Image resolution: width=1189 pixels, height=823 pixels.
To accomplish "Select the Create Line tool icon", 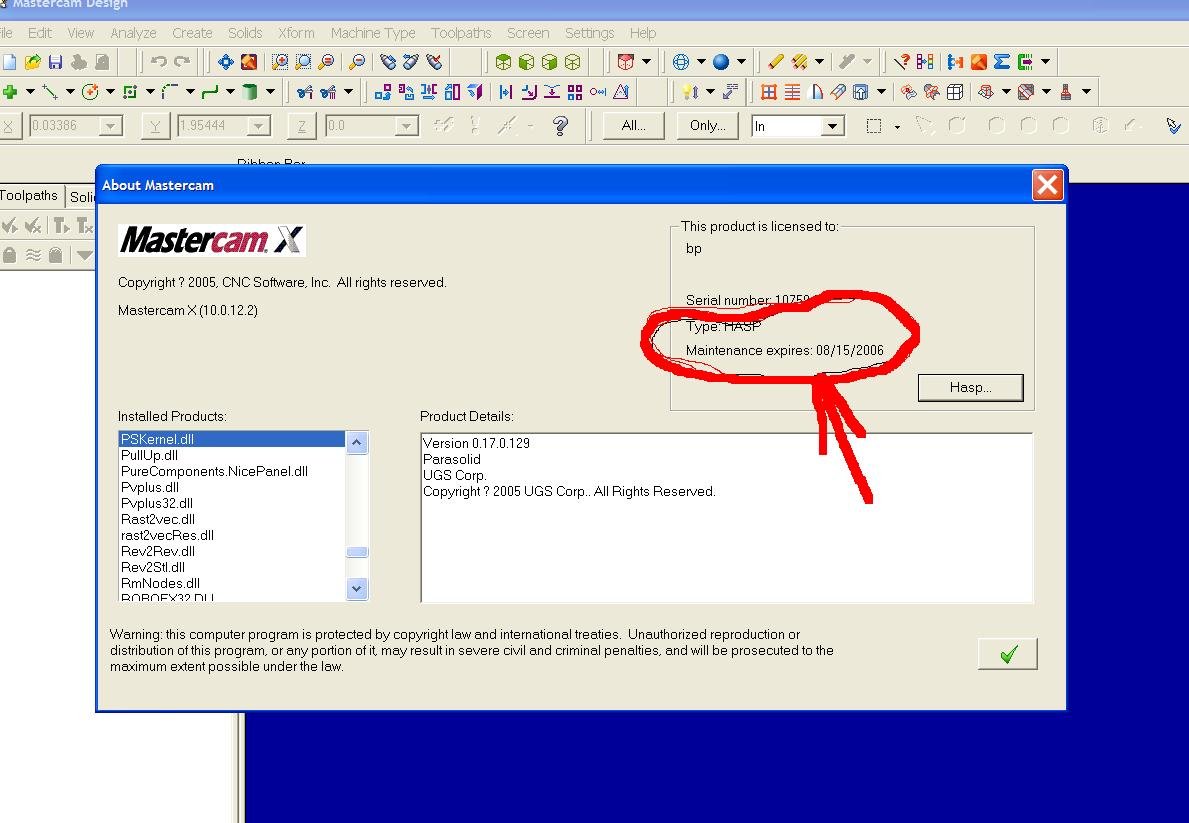I will click(x=50, y=92).
